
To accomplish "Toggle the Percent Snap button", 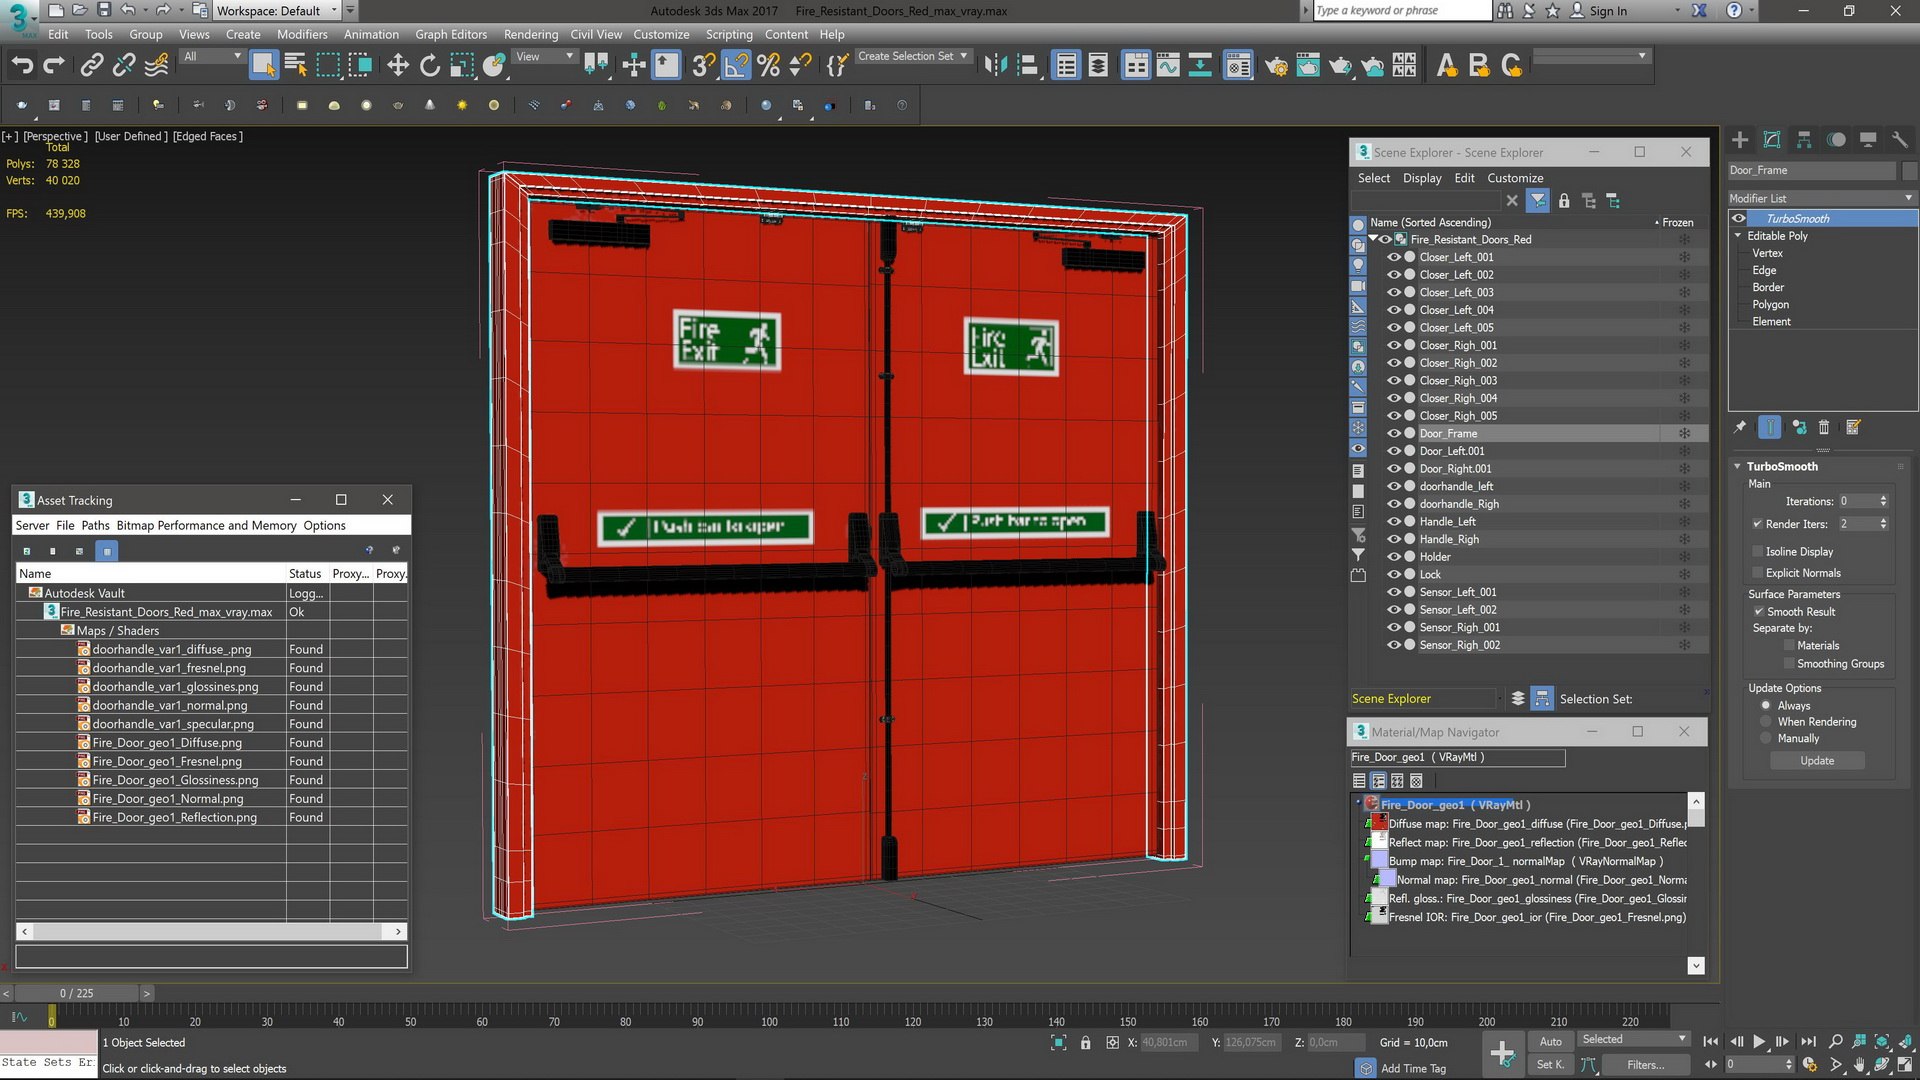I will (768, 65).
